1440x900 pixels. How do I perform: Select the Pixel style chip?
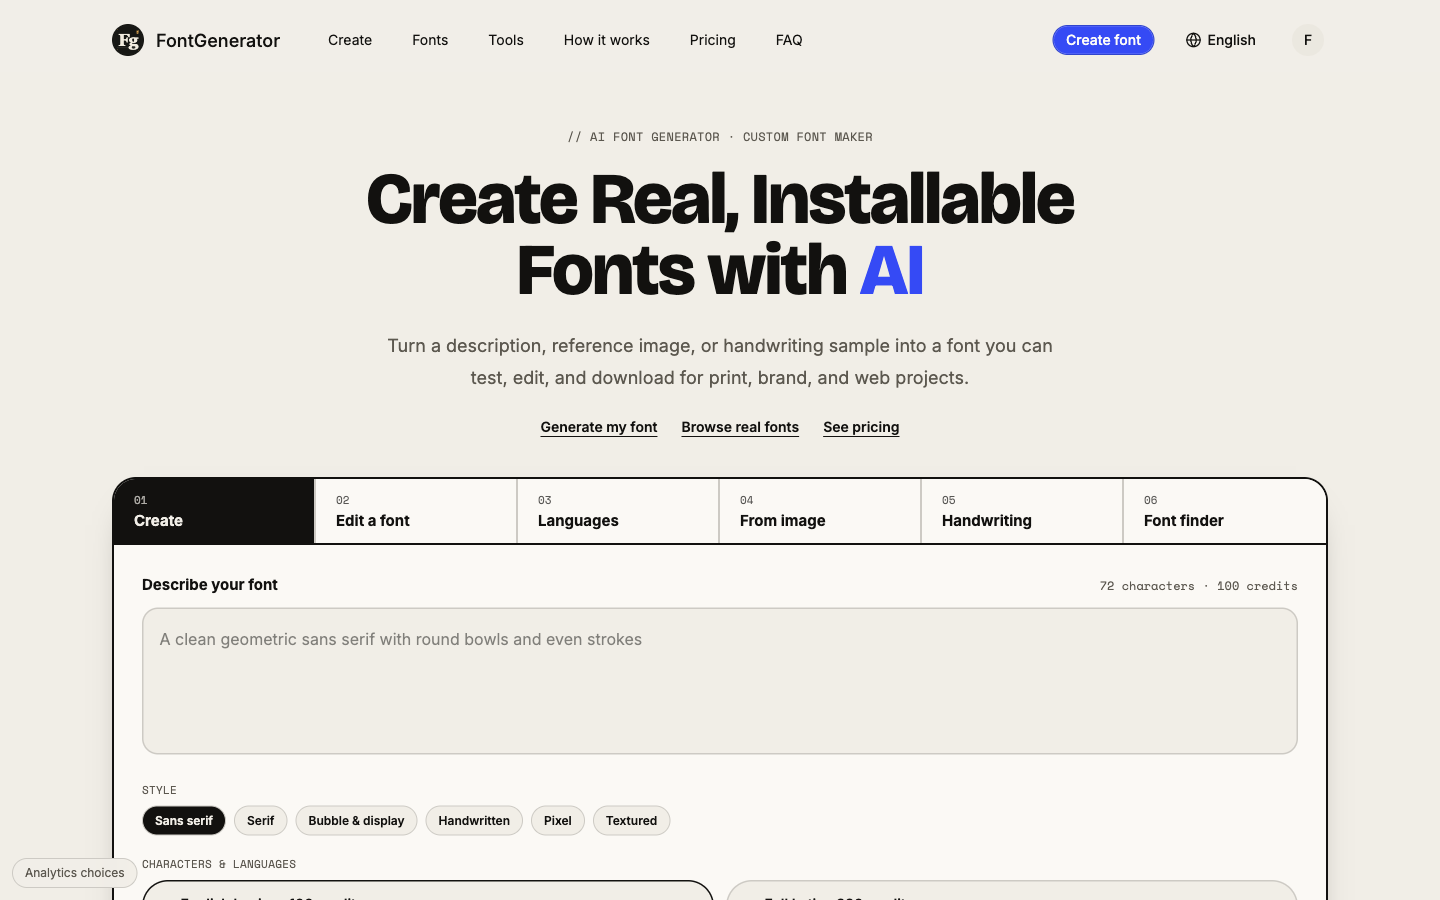(x=558, y=821)
